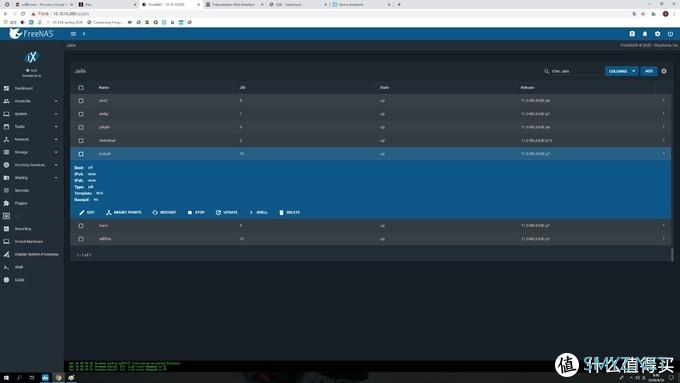The image size is (680, 383).
Task: Click the UPDATE button
Action: tap(226, 213)
